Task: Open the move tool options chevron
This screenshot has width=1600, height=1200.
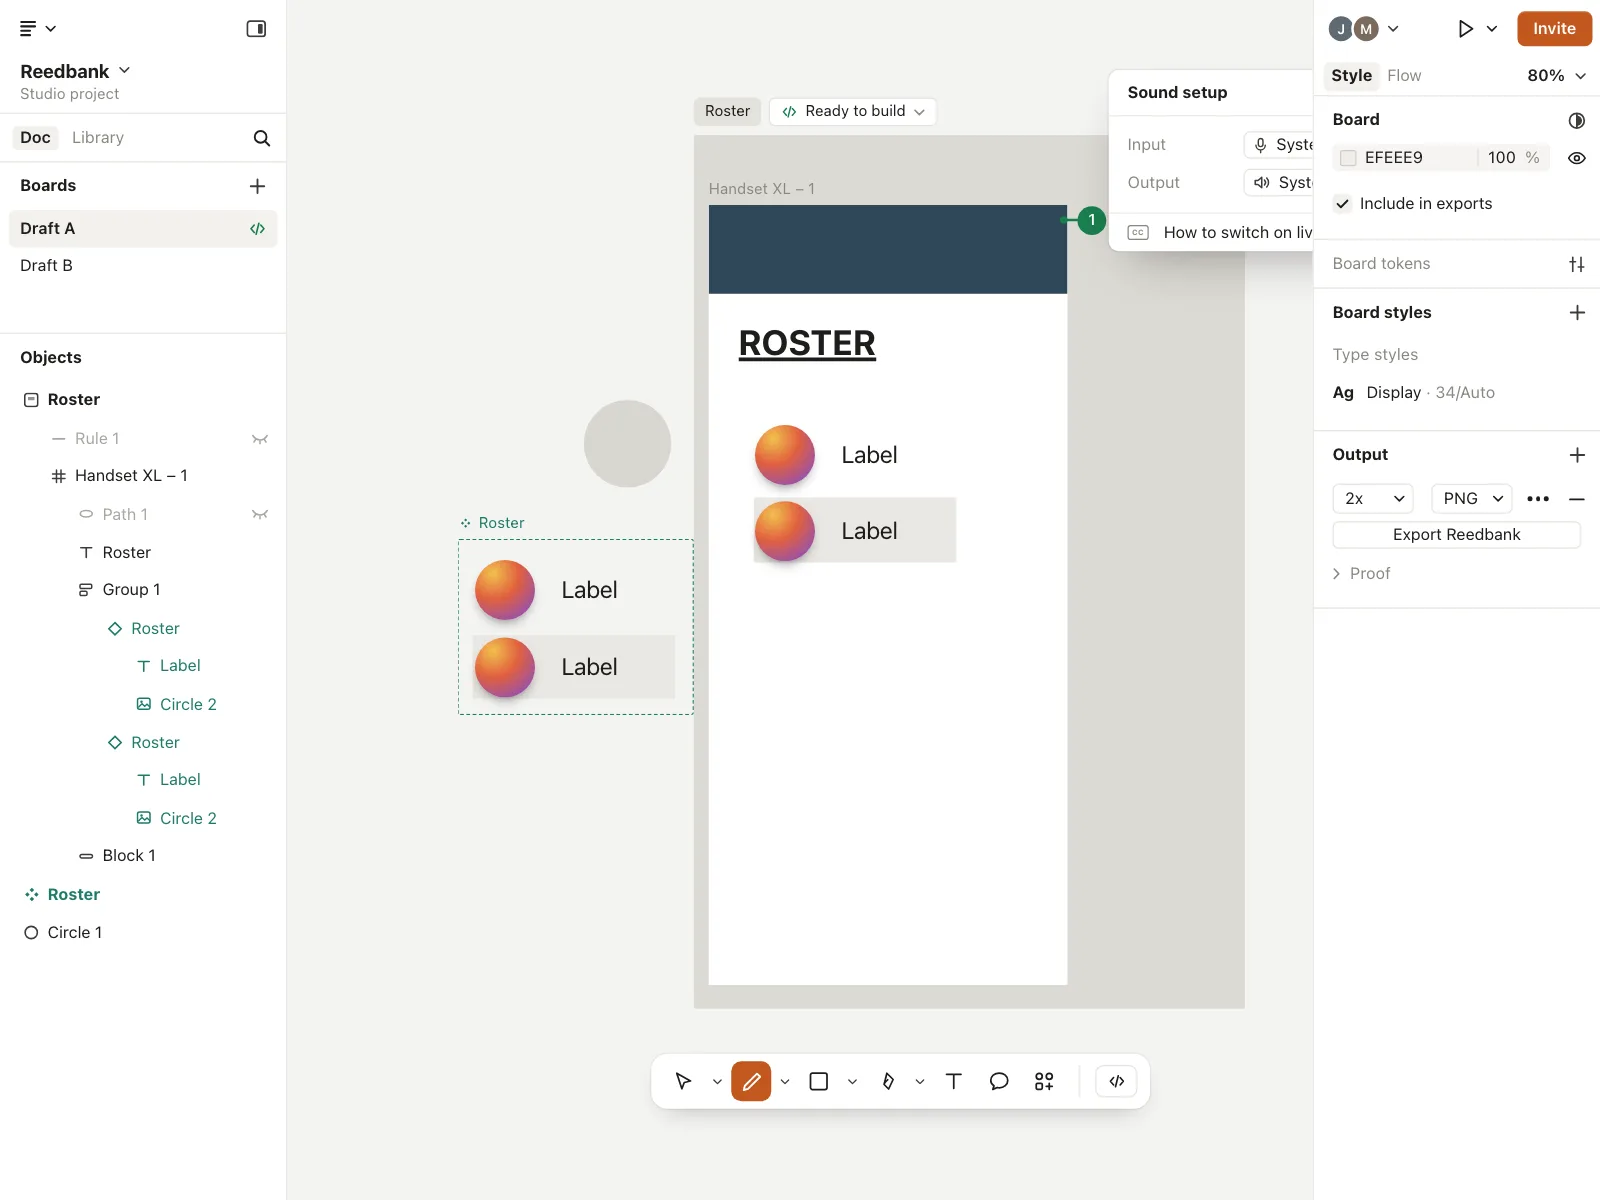Action: coord(717,1082)
